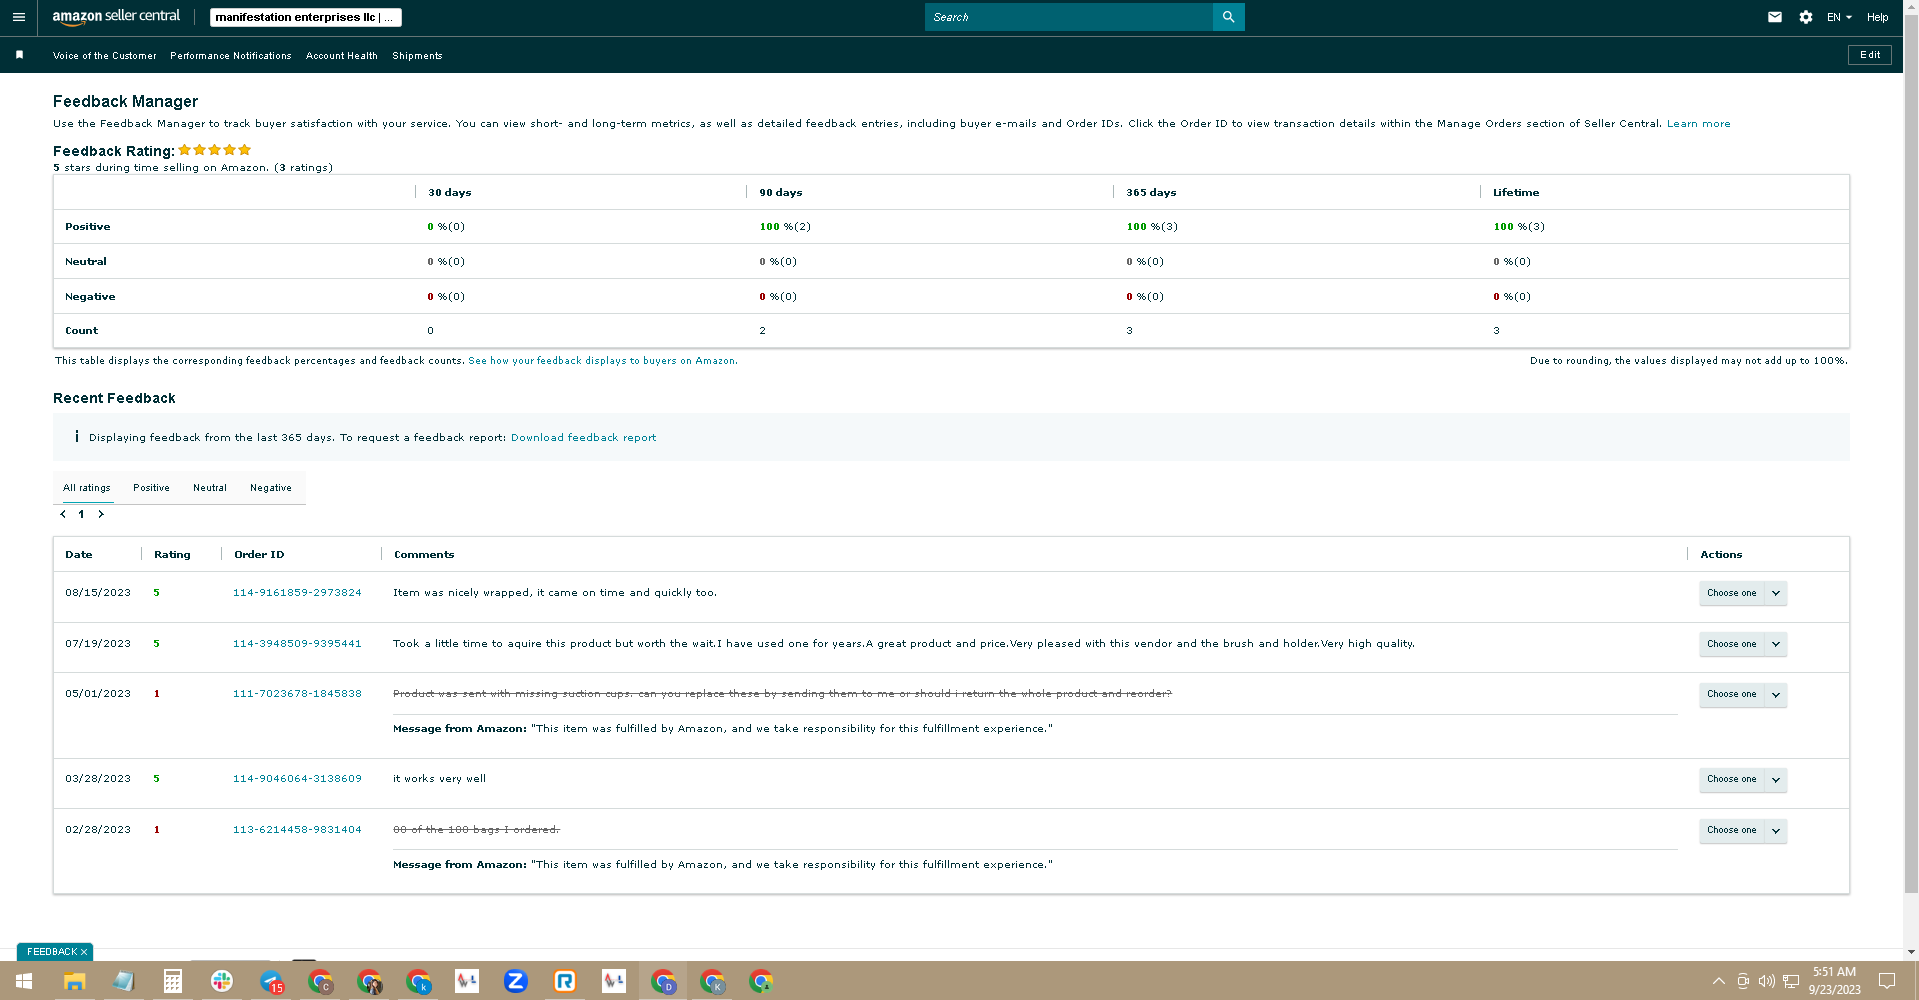
Task: Open Choose one dropdown for 03/28/2023 feedback
Action: (x=1743, y=779)
